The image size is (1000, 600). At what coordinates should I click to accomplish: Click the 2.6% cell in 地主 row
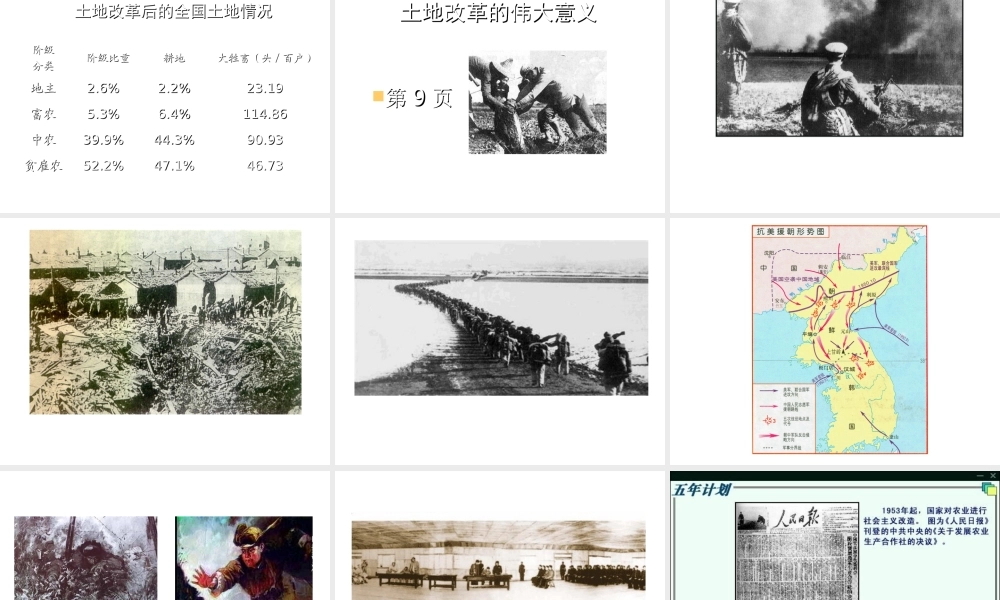point(103,88)
